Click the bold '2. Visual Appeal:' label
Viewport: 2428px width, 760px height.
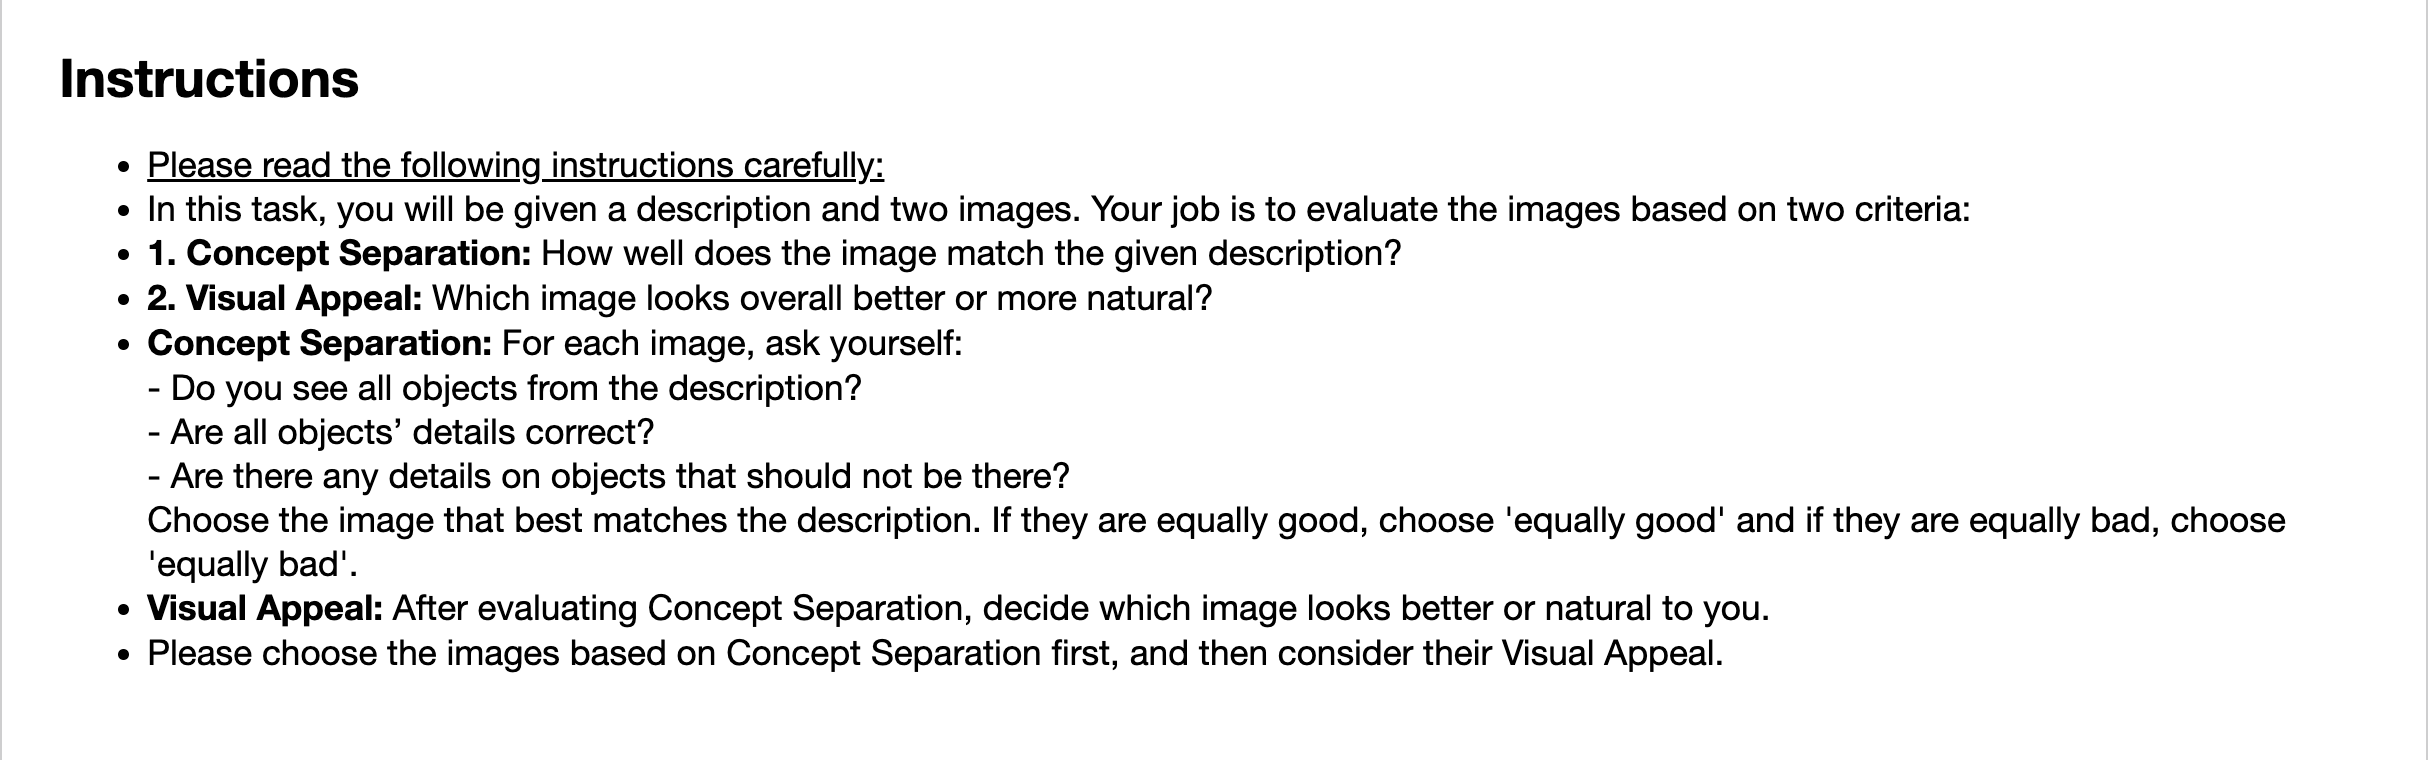(285, 298)
